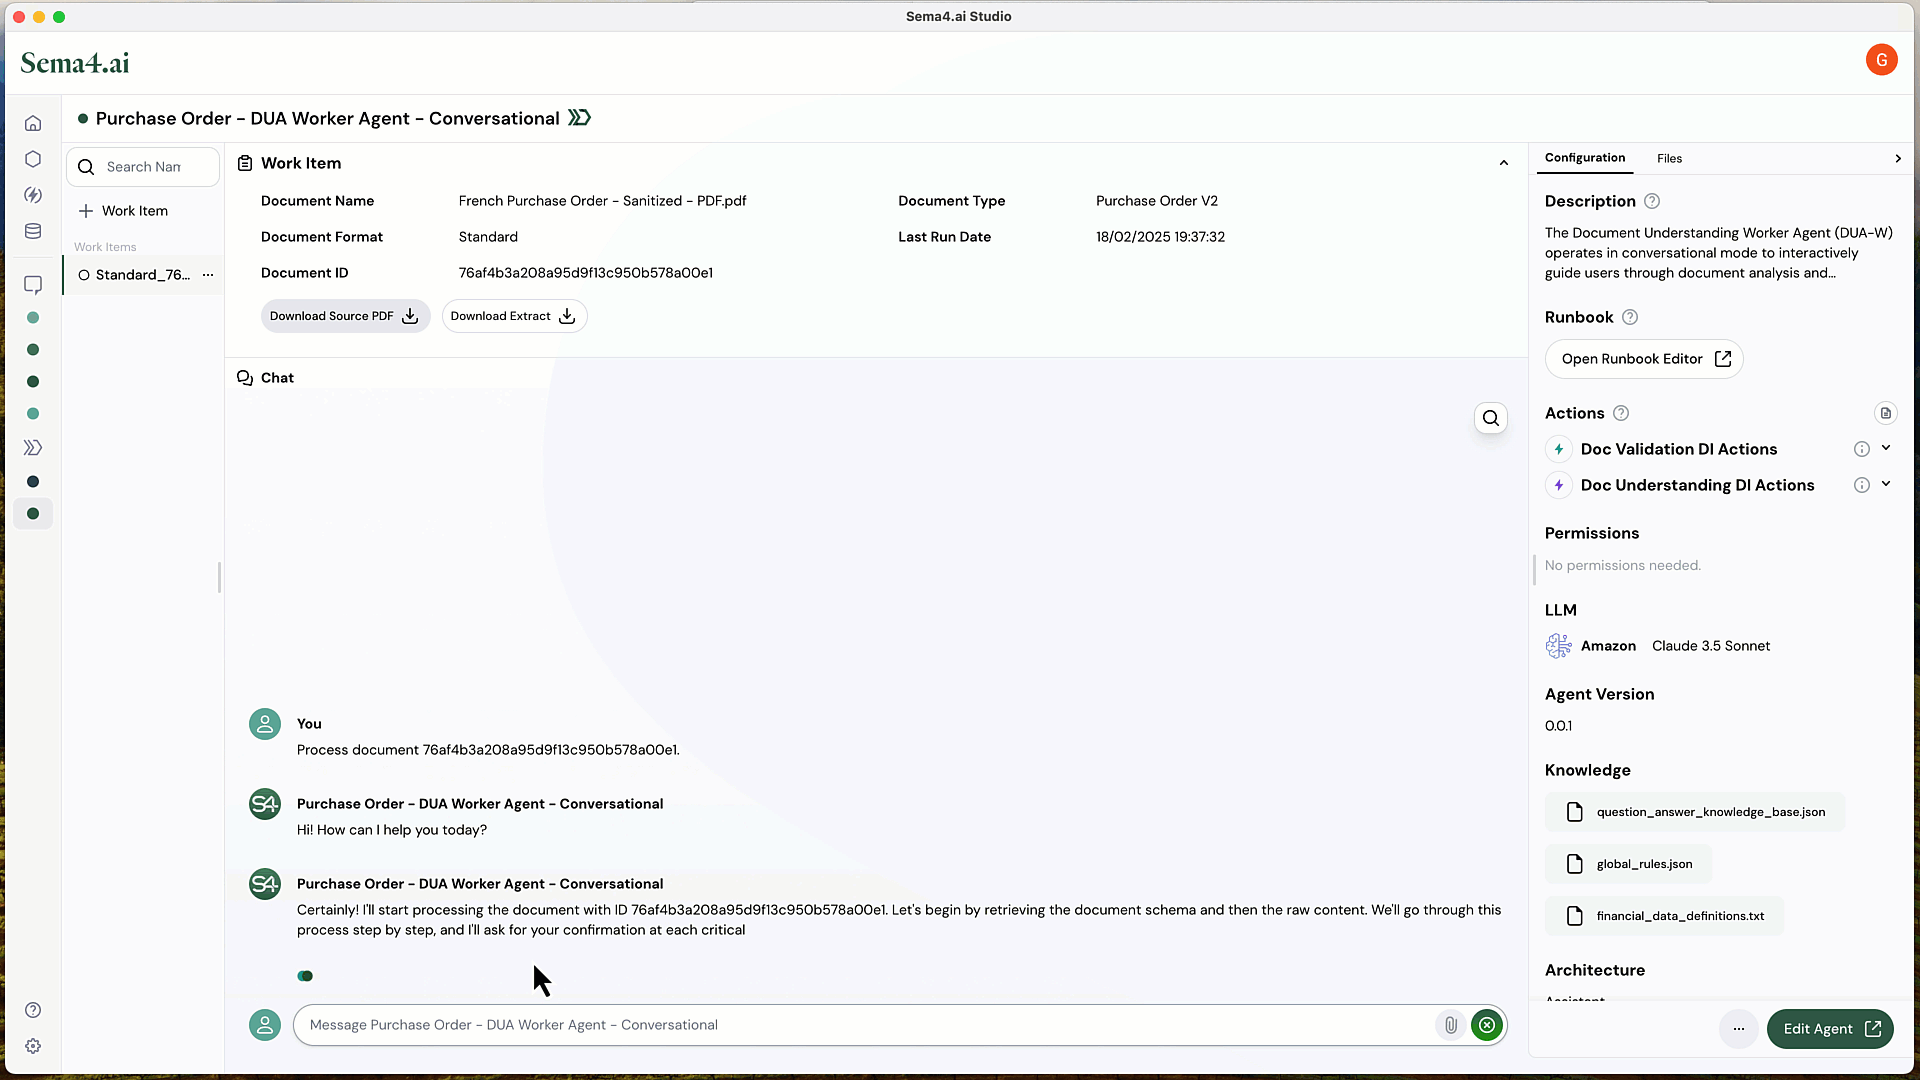
Task: Open the three-dot menu beside Edit Agent
Action: coord(1739,1029)
